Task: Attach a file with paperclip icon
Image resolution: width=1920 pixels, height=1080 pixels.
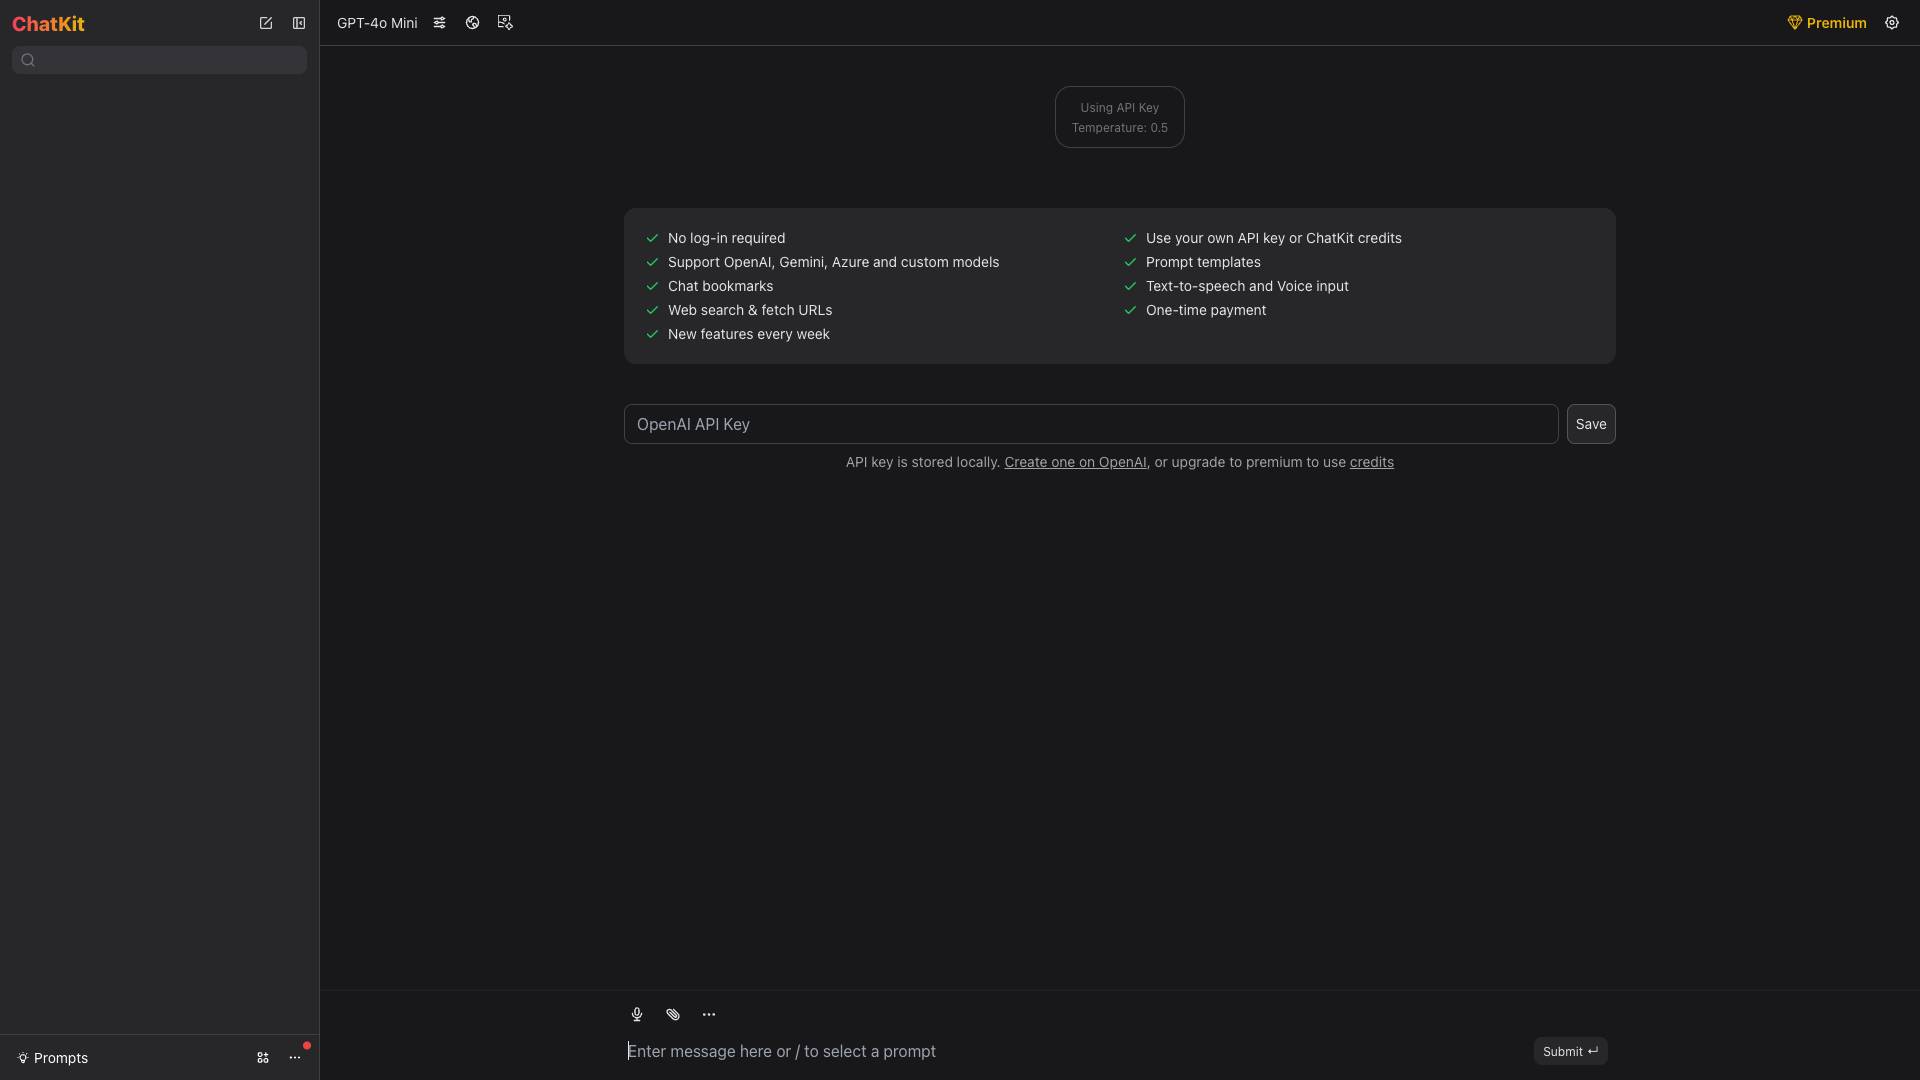Action: [673, 1014]
